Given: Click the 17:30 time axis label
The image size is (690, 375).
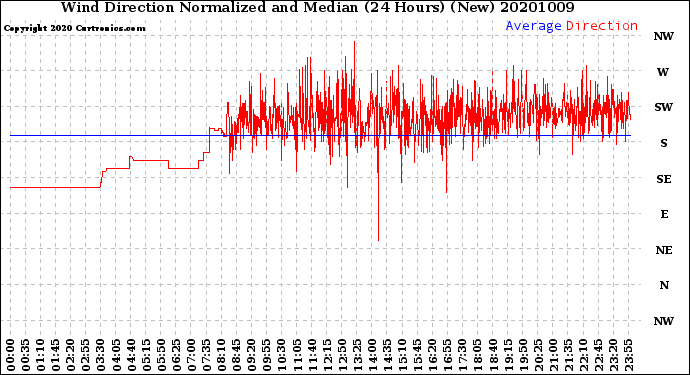Looking at the screenshot, I should click(462, 355).
